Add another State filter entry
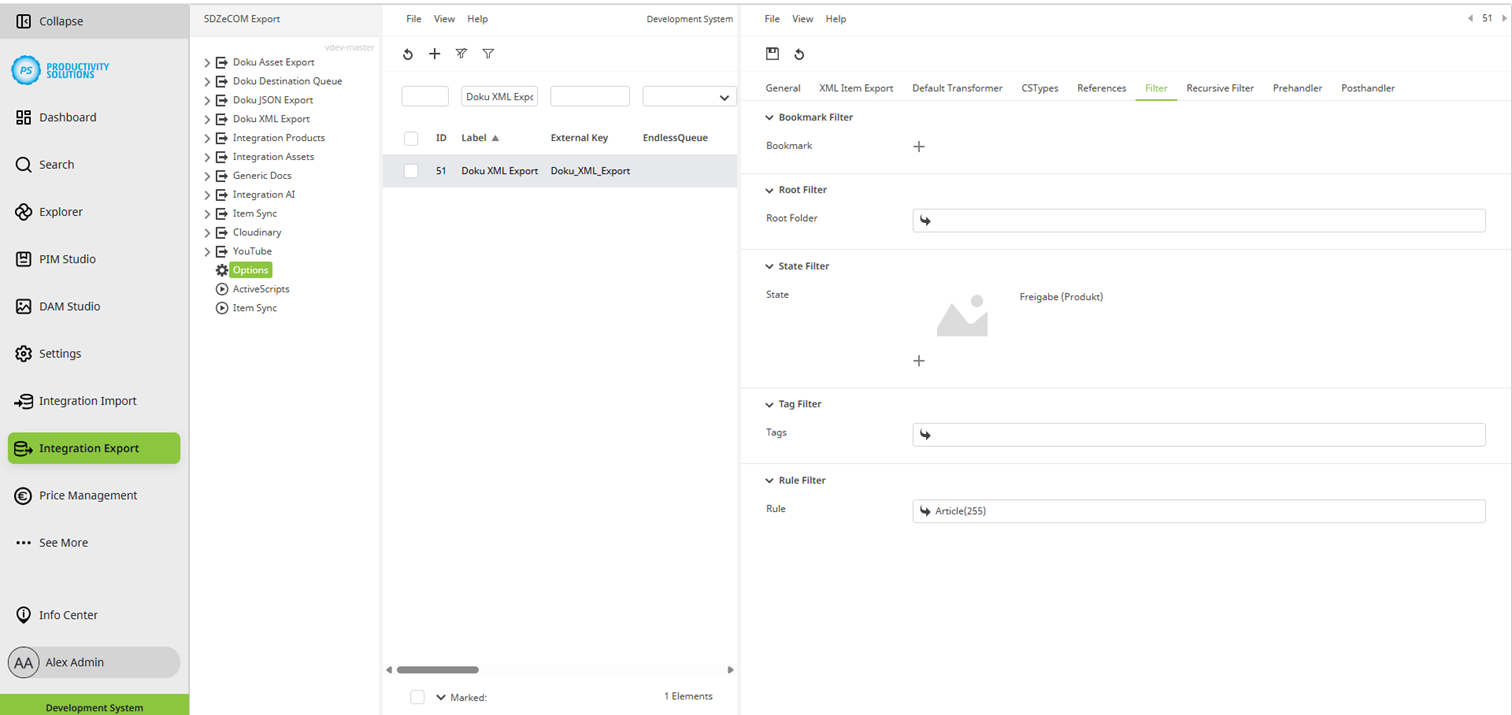Image resolution: width=1512 pixels, height=715 pixels. [x=919, y=360]
